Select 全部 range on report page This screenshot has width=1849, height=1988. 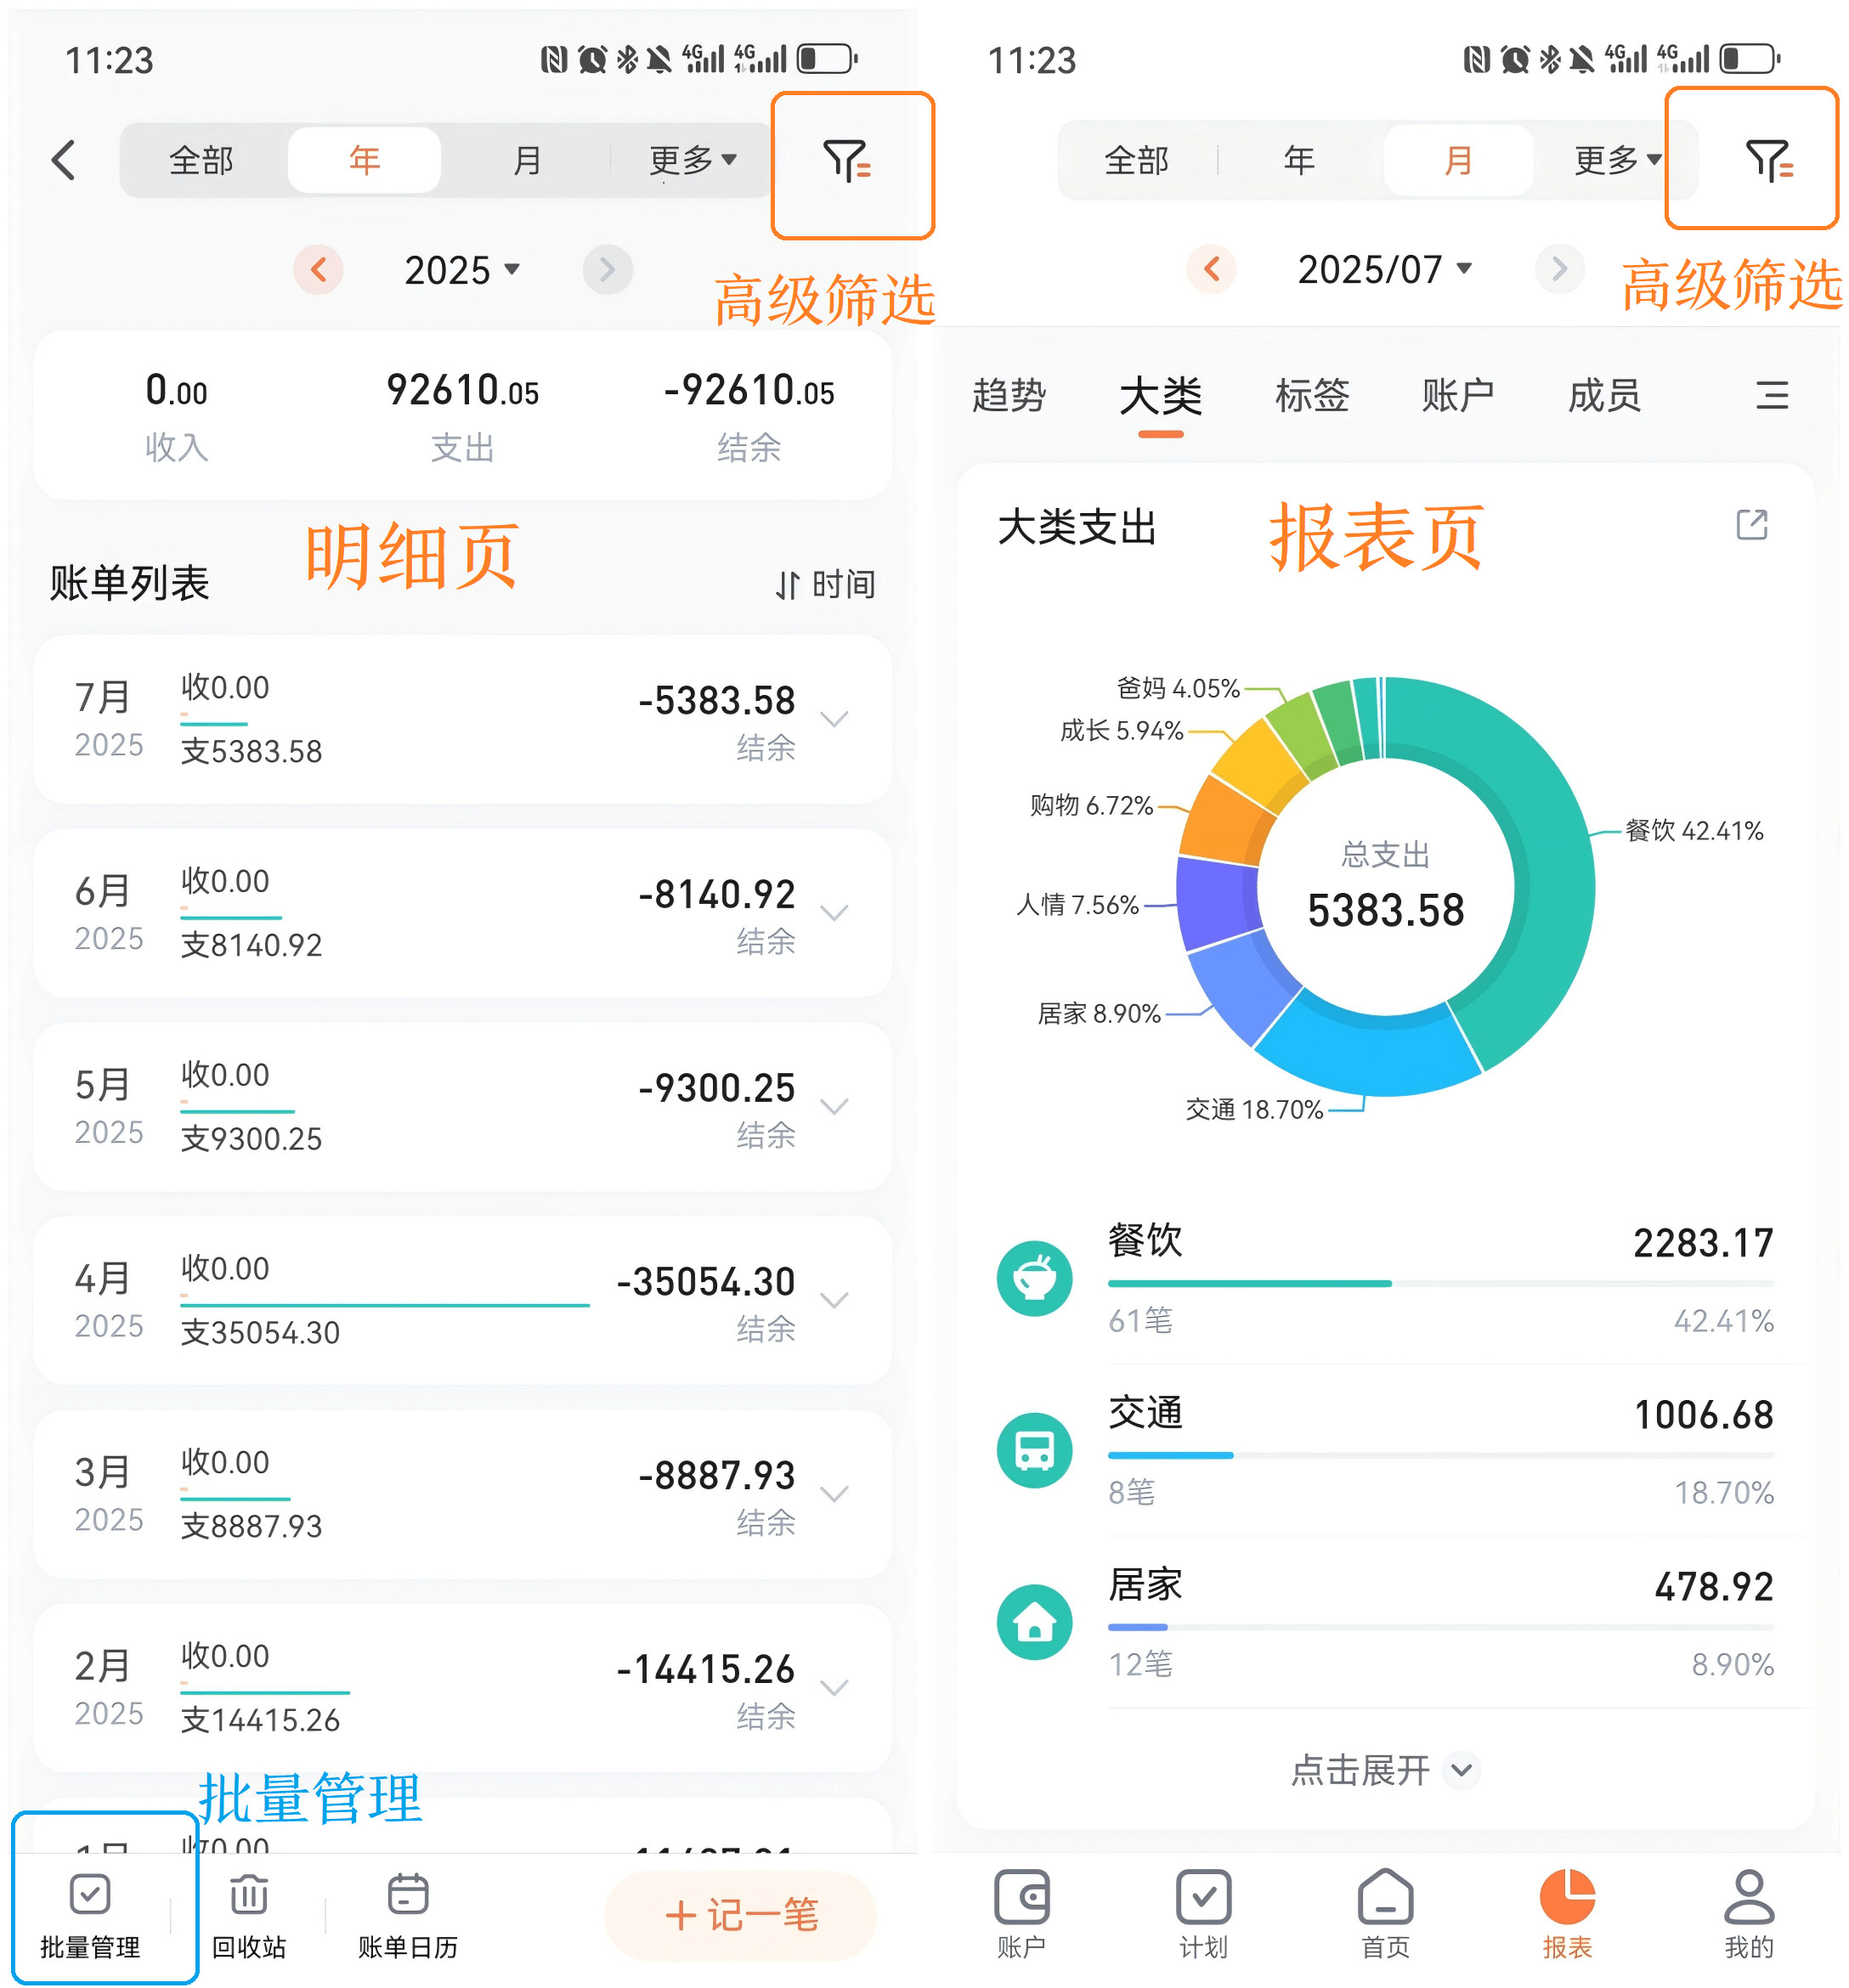click(1136, 160)
